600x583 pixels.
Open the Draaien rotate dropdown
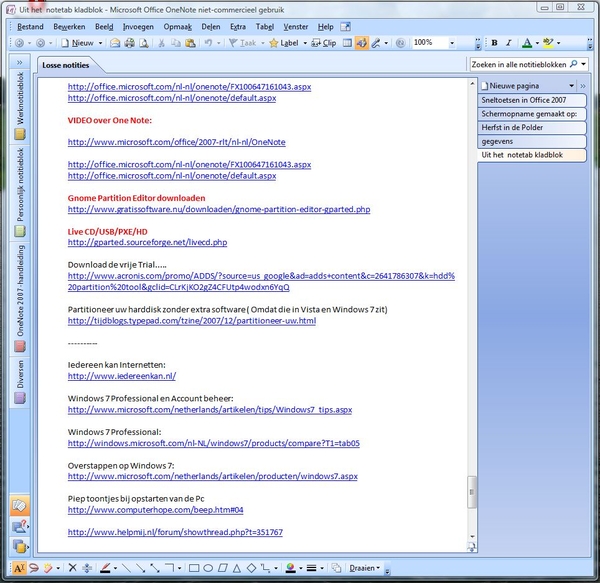(364, 568)
